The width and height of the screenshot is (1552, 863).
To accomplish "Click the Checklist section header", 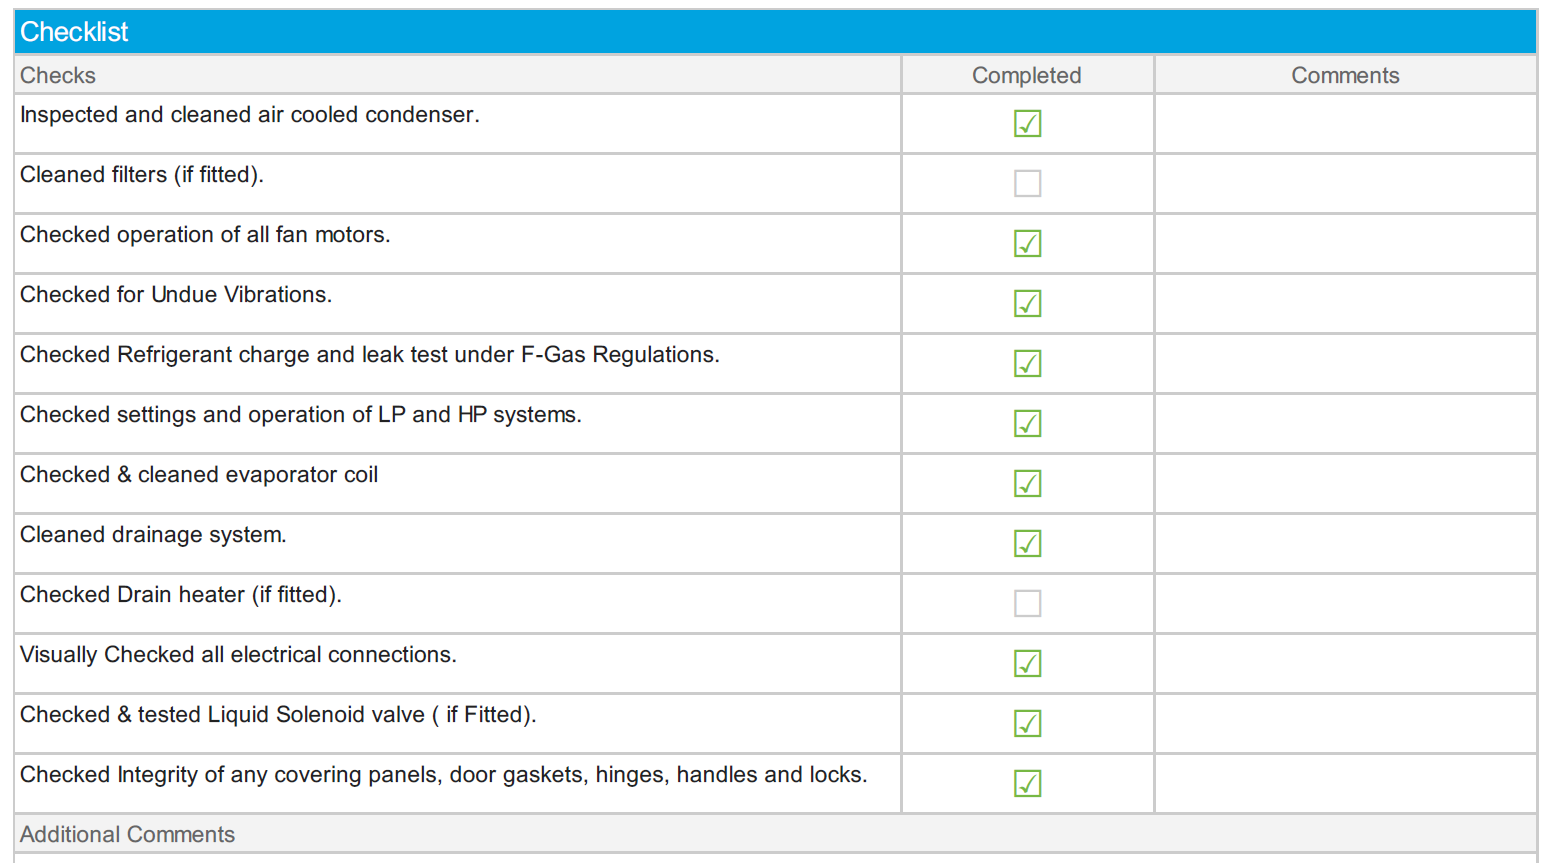I will tap(775, 32).
